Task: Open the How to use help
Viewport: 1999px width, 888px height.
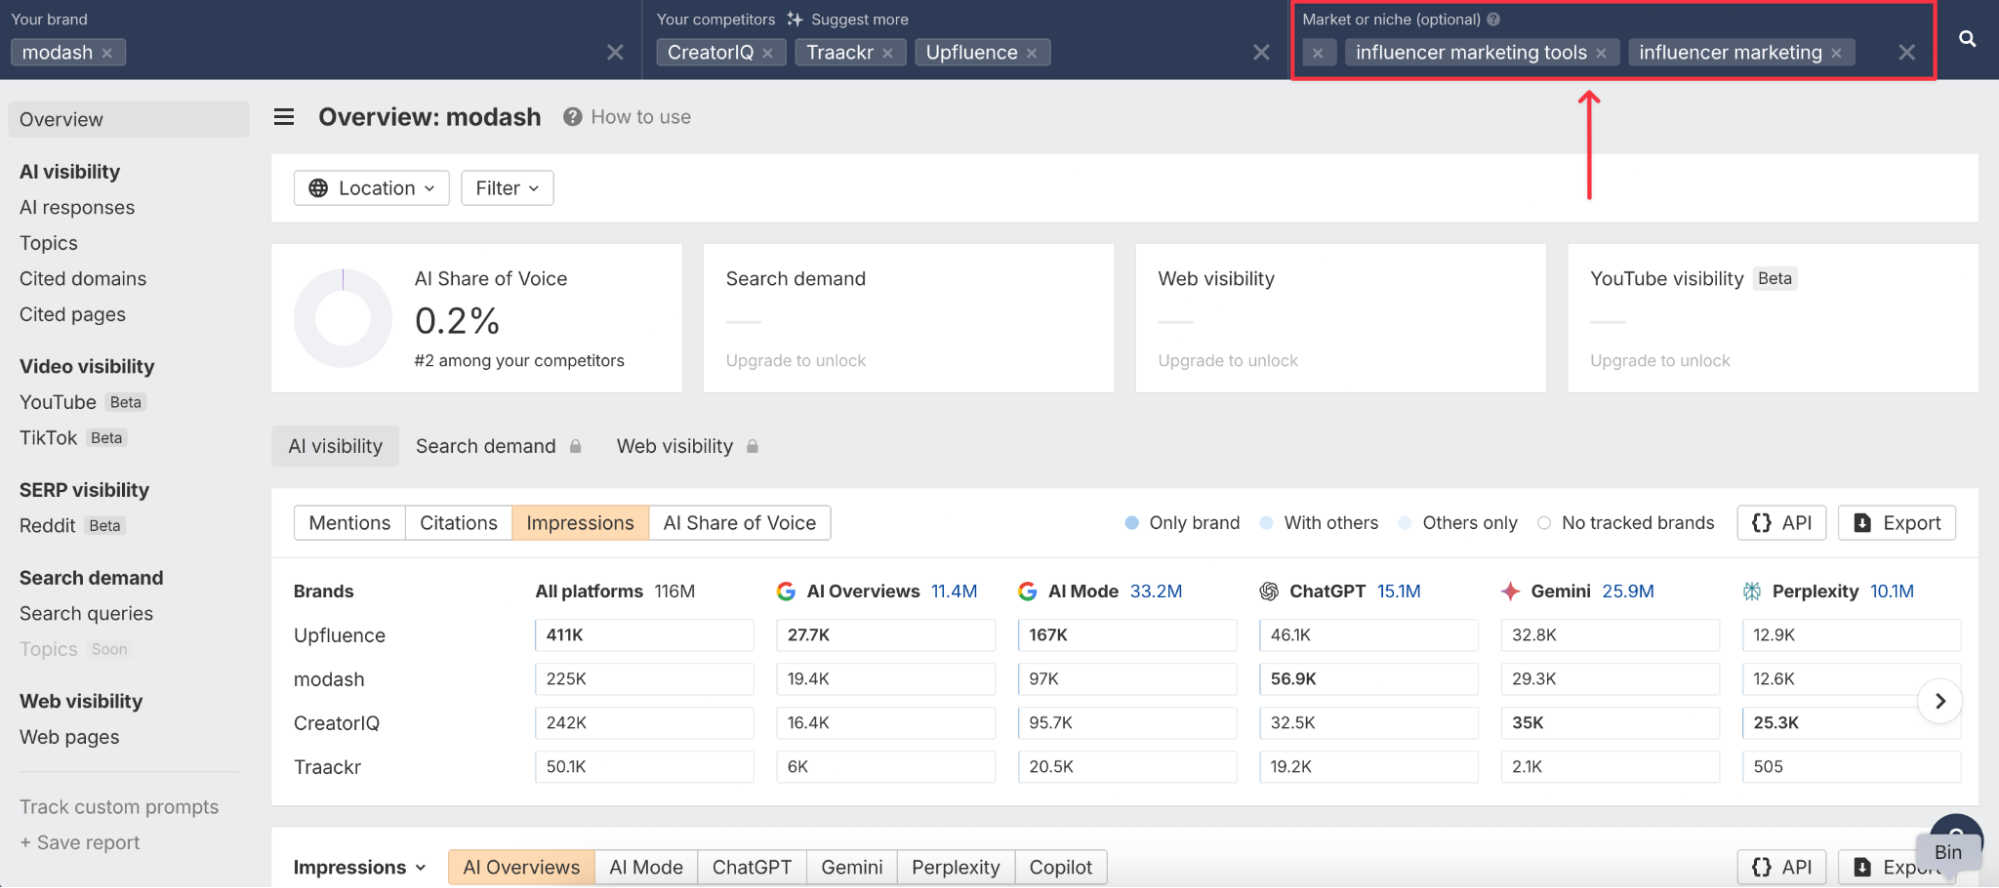Action: [x=627, y=117]
